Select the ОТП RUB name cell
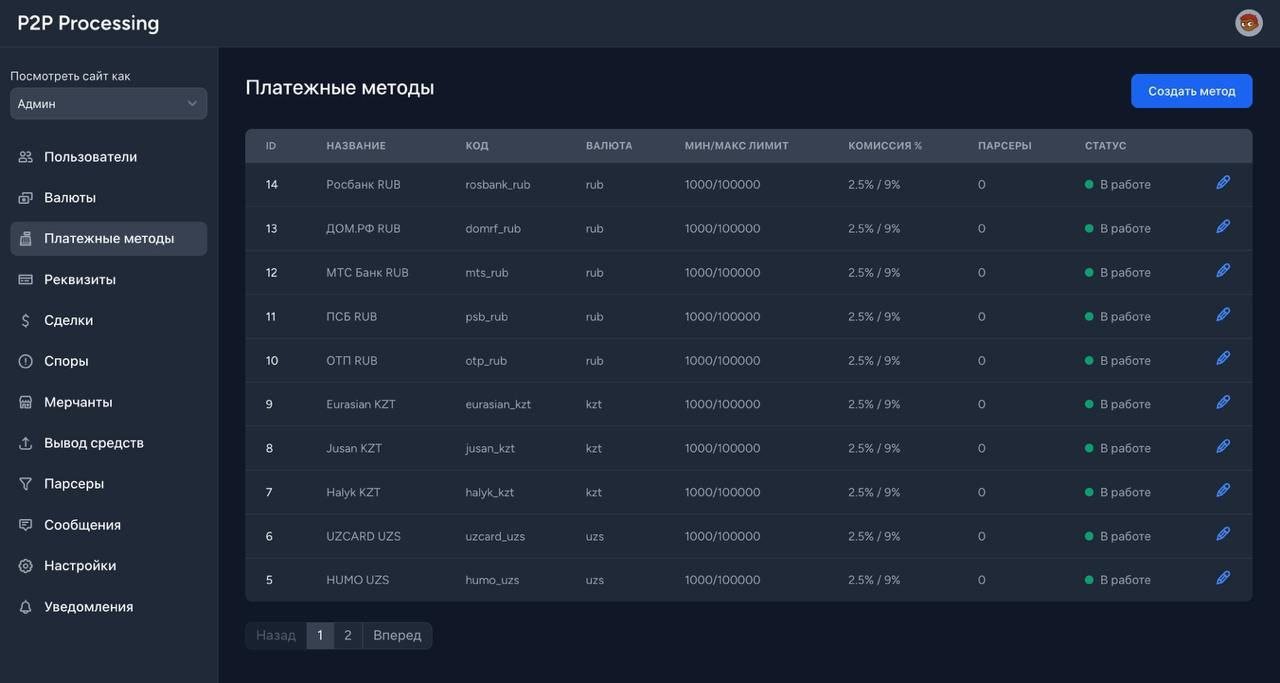The image size is (1280, 683). coord(352,361)
